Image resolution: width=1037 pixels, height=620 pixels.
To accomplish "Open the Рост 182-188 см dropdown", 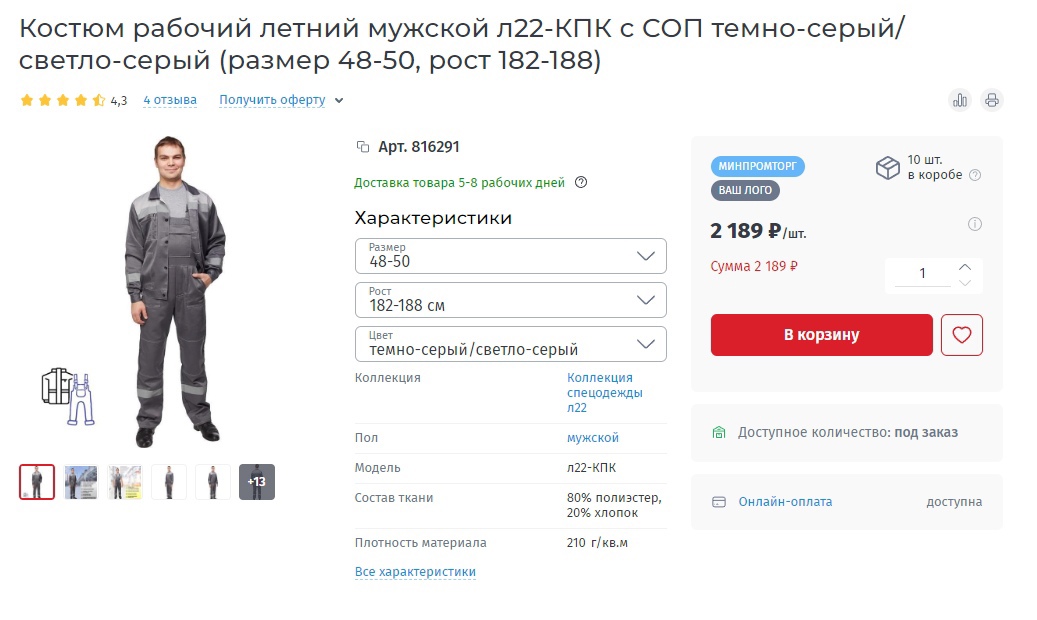I will [x=511, y=300].
